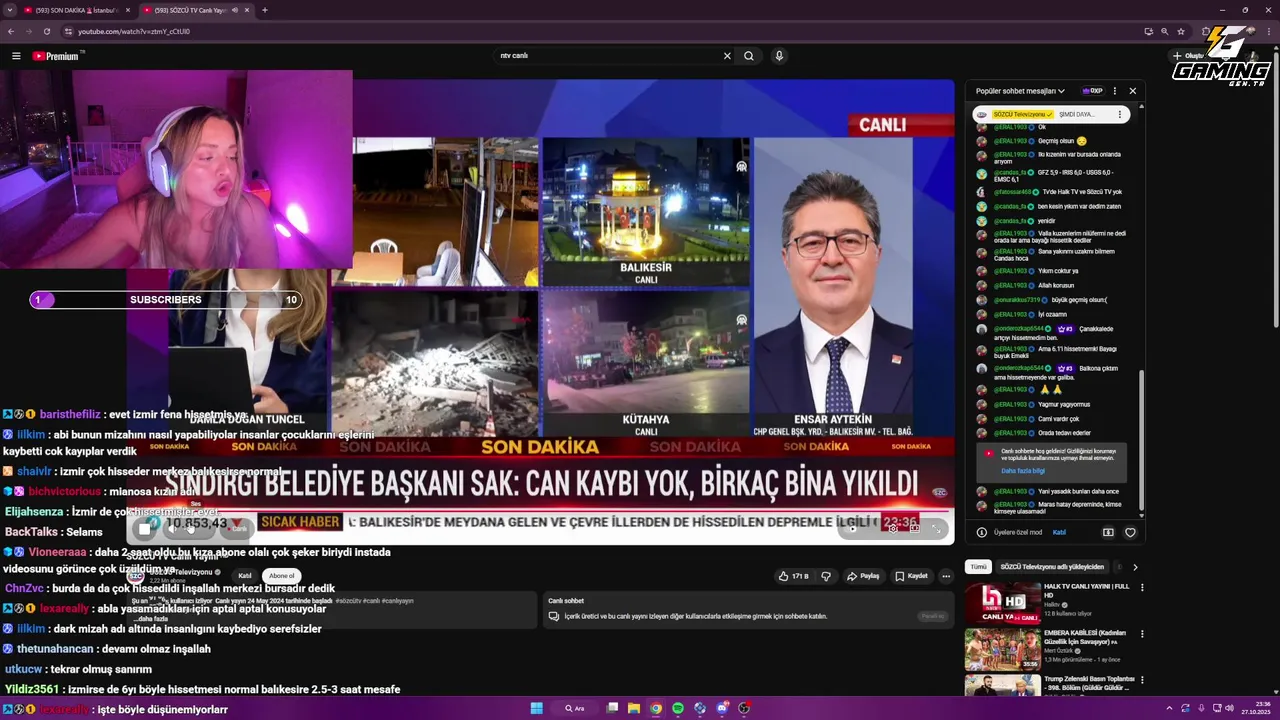
Task: Select the Tümü filter chip
Action: [978, 567]
